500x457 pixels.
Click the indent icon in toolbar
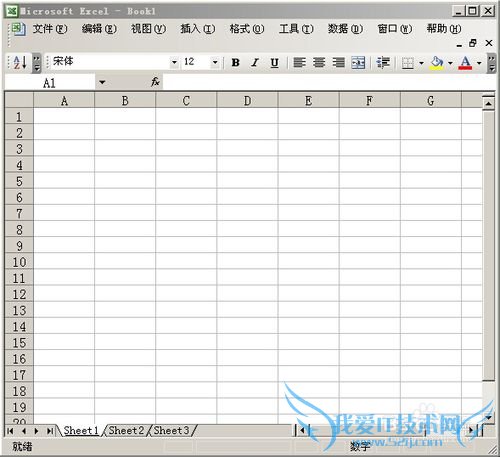point(383,62)
